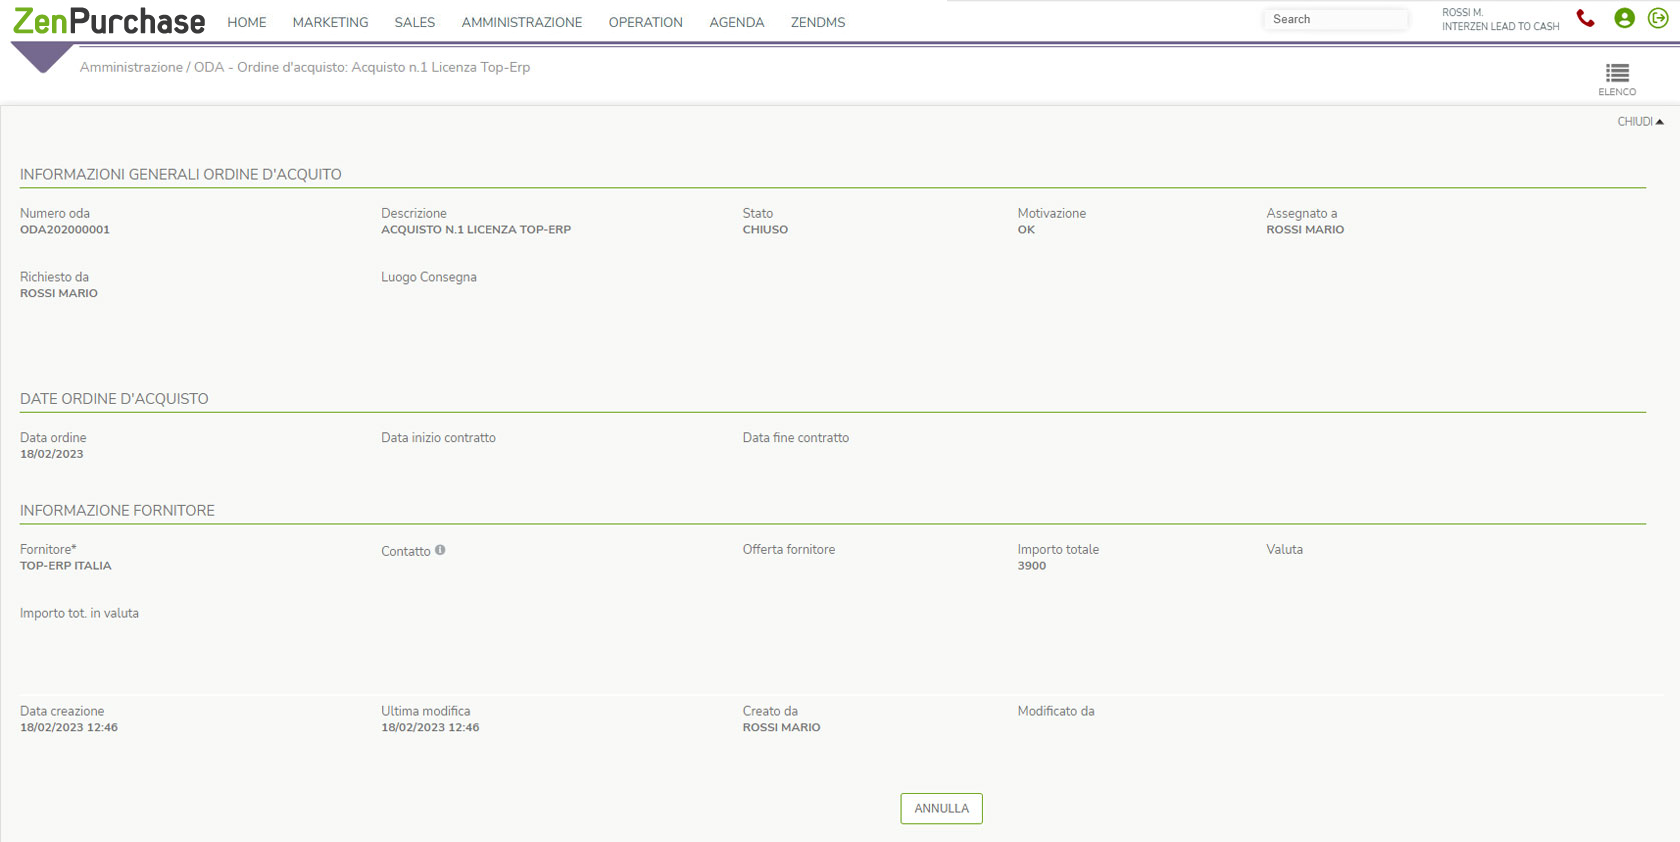
Task: Click the logout arrow icon
Action: pyautogui.click(x=1658, y=19)
